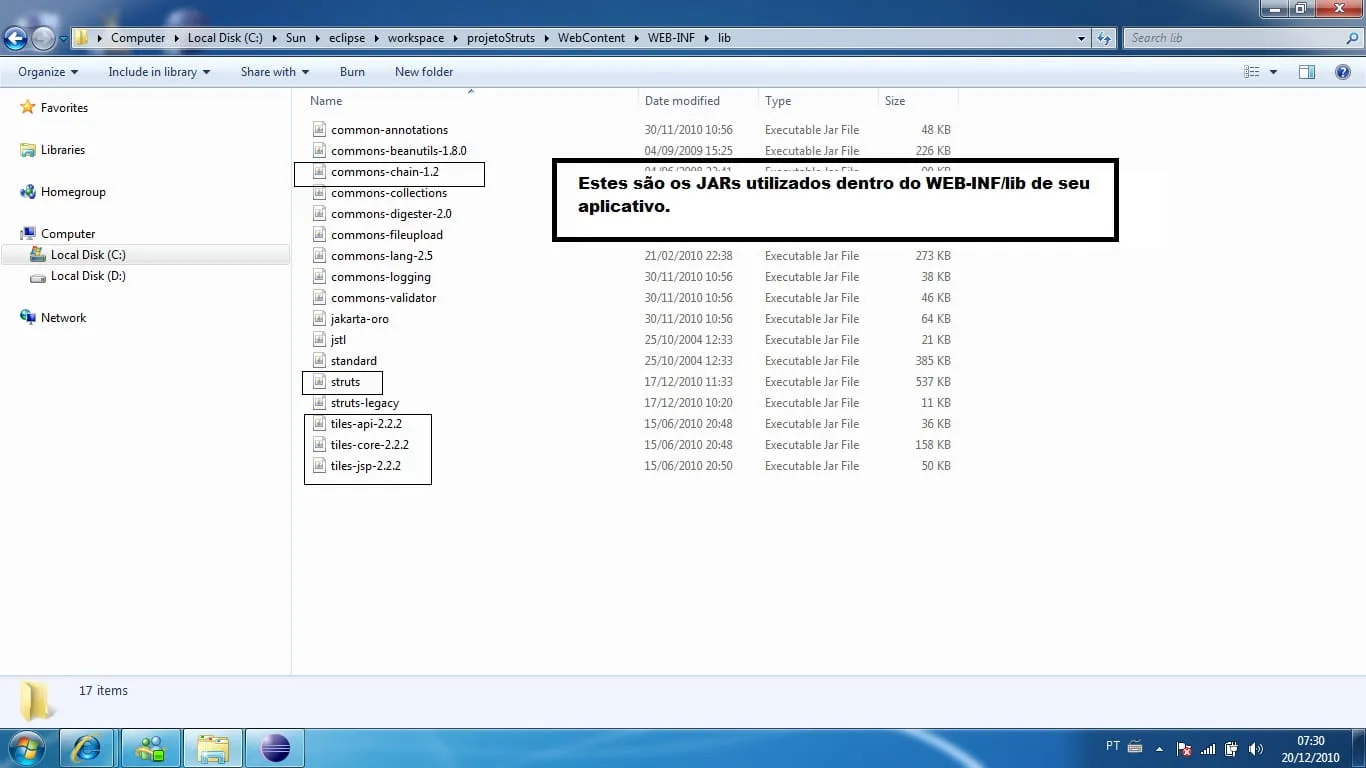
Task: Click the workspace breadcrumb in address bar
Action: (x=416, y=38)
